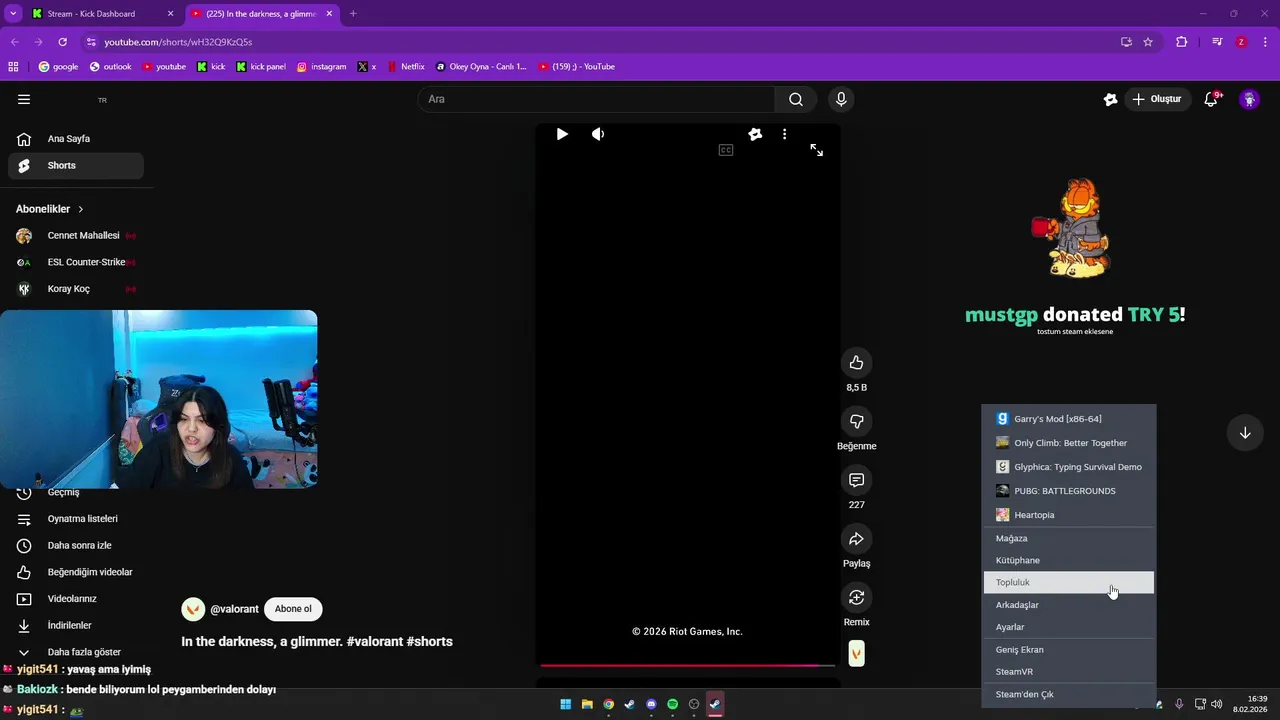Launch Glyphica: Typing Survival Demo
The image size is (1280, 720).
pyautogui.click(x=1069, y=467)
